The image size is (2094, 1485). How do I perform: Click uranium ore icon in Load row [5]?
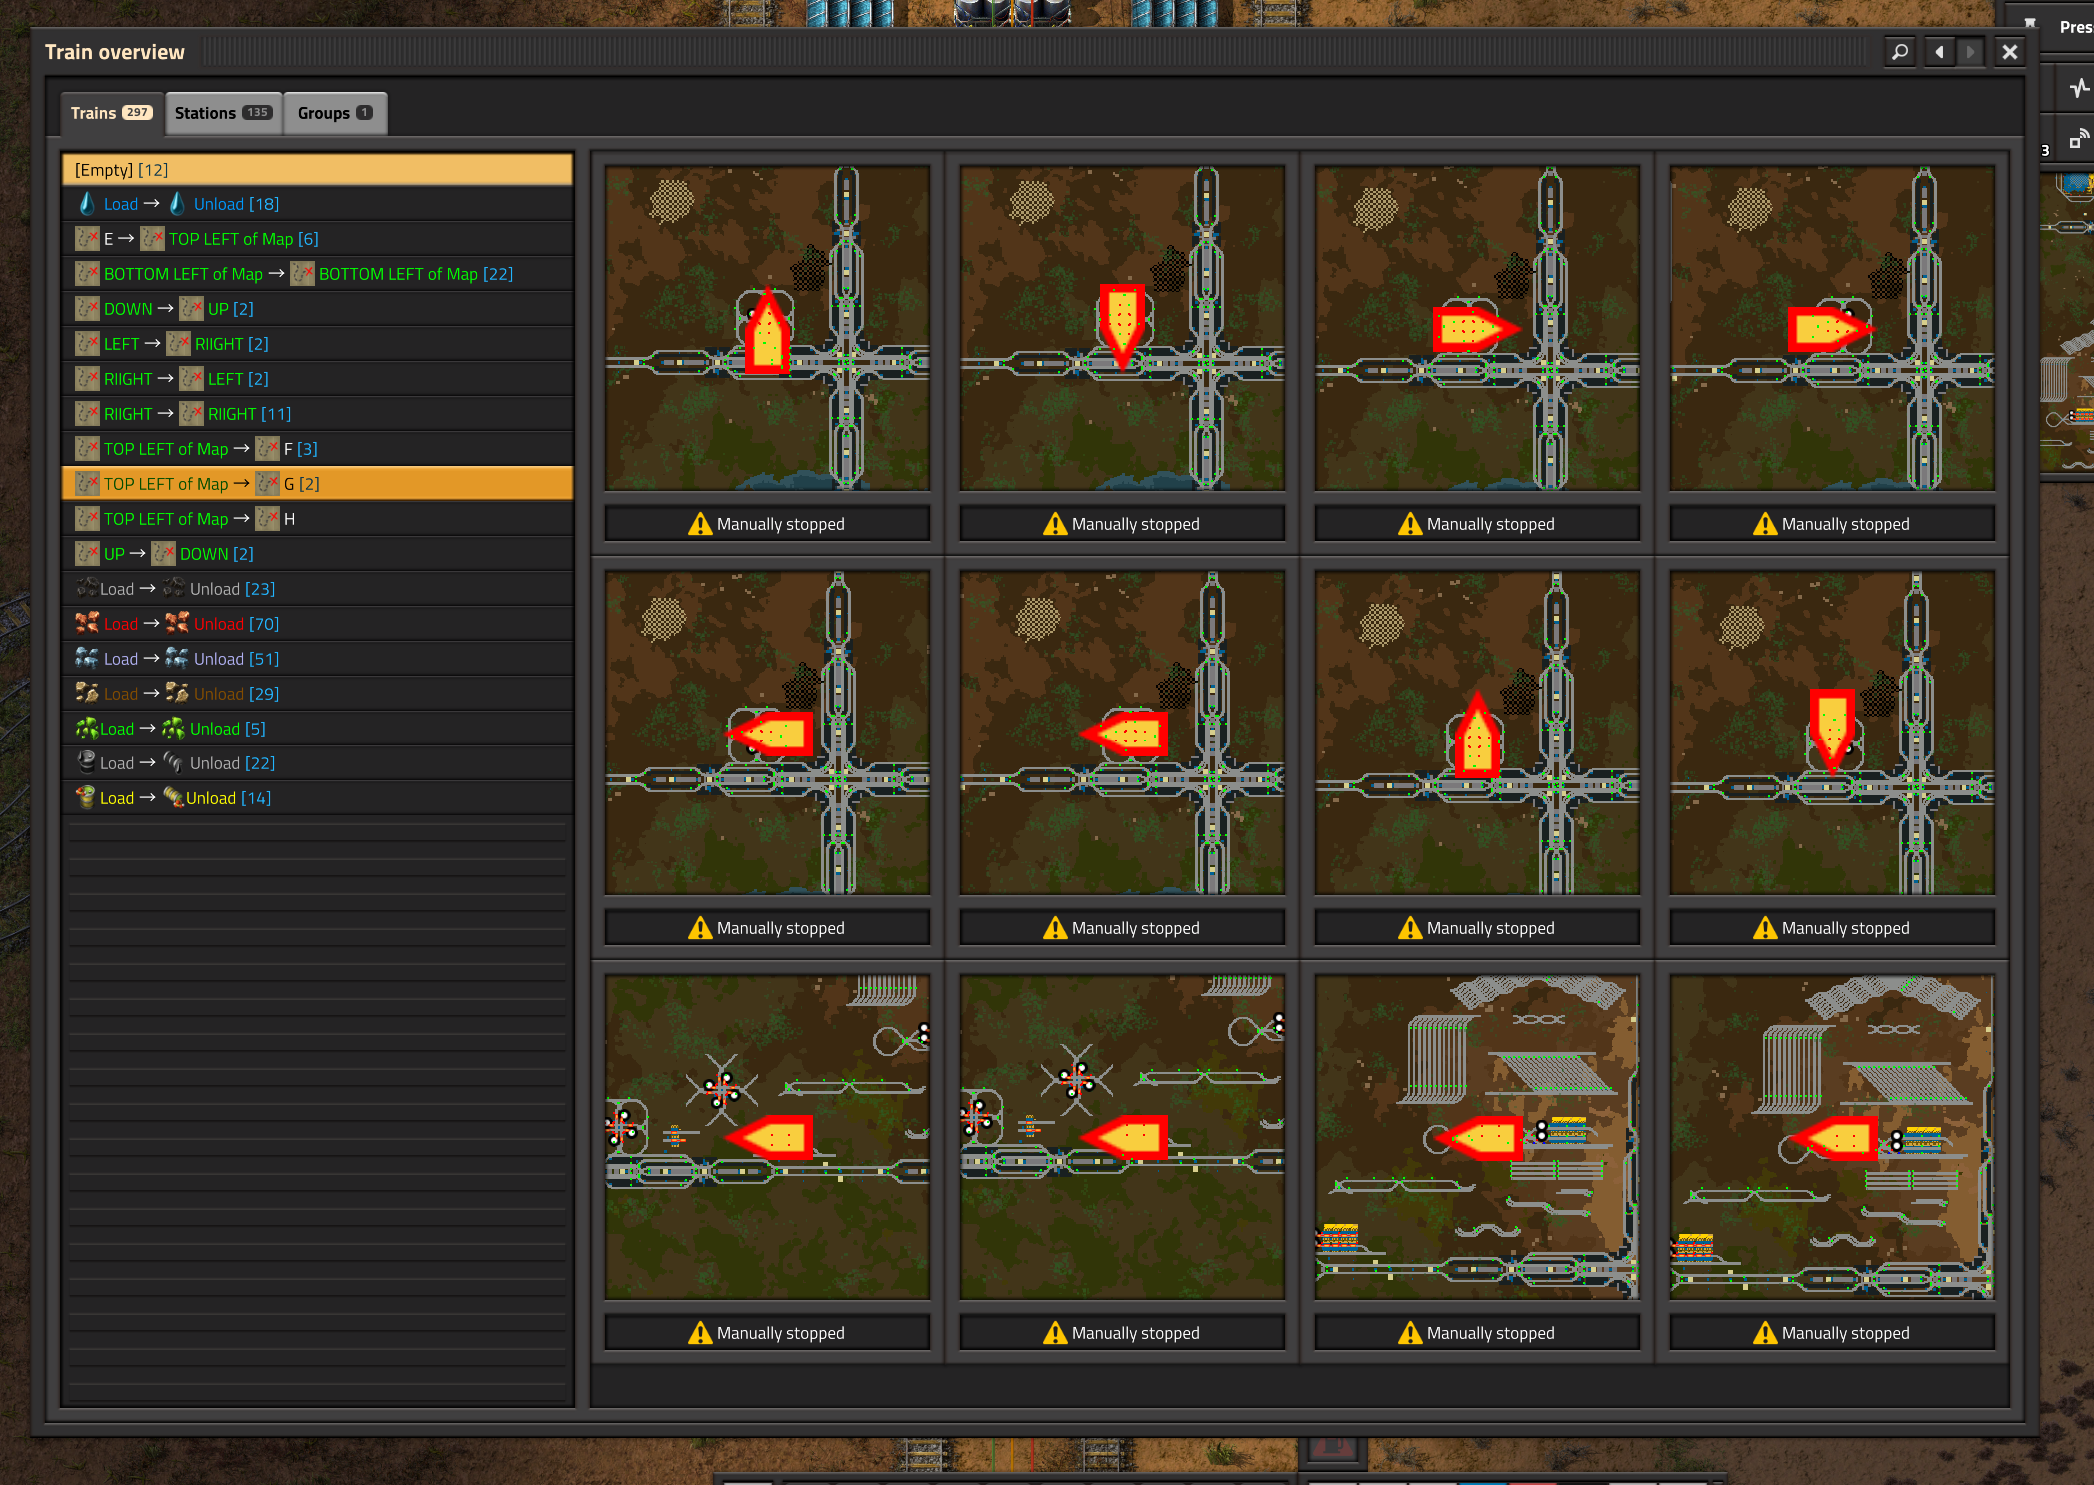pos(87,729)
